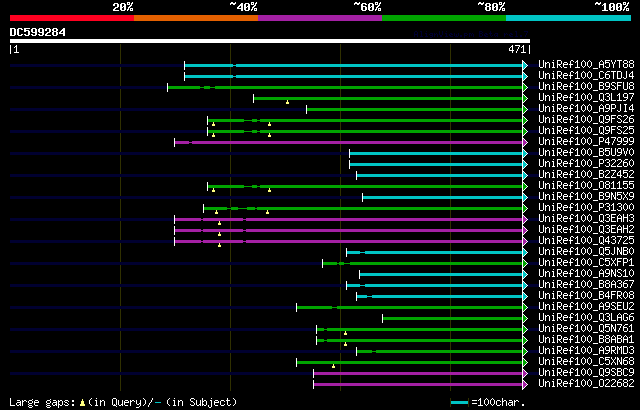Click the cyan ~100% legend segment
Screen dimensions: 640x410
[568, 18]
